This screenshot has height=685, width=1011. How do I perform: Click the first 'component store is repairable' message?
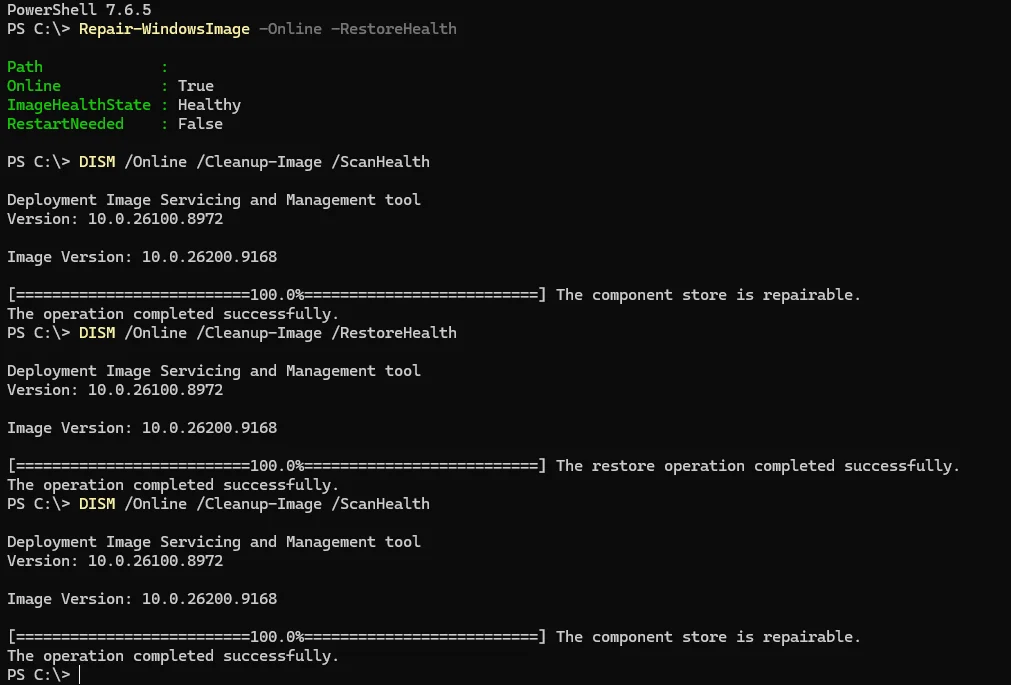click(708, 295)
